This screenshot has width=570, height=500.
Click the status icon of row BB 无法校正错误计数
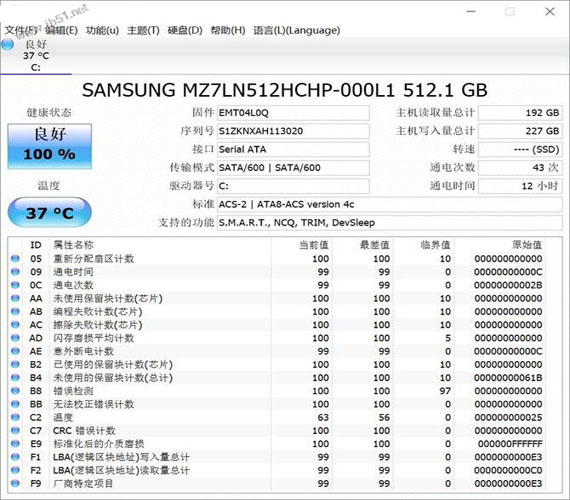(x=15, y=404)
